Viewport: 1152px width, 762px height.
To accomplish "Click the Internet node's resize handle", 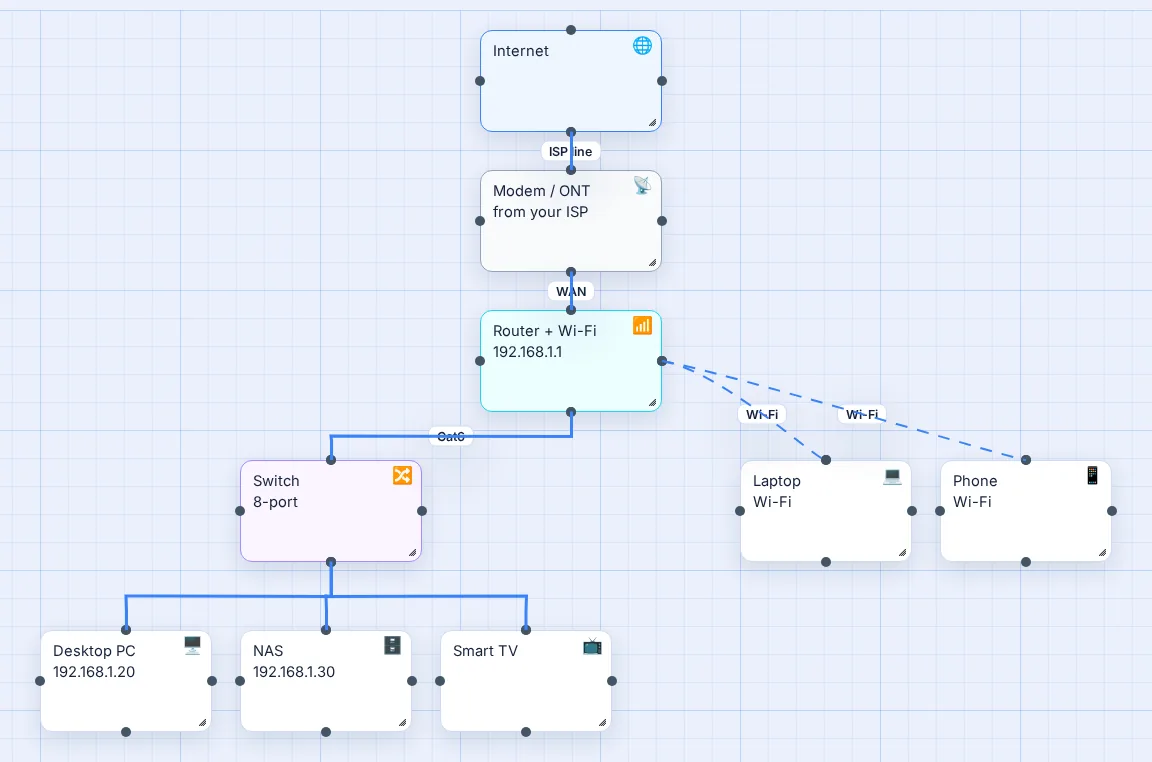I will pyautogui.click(x=652, y=123).
